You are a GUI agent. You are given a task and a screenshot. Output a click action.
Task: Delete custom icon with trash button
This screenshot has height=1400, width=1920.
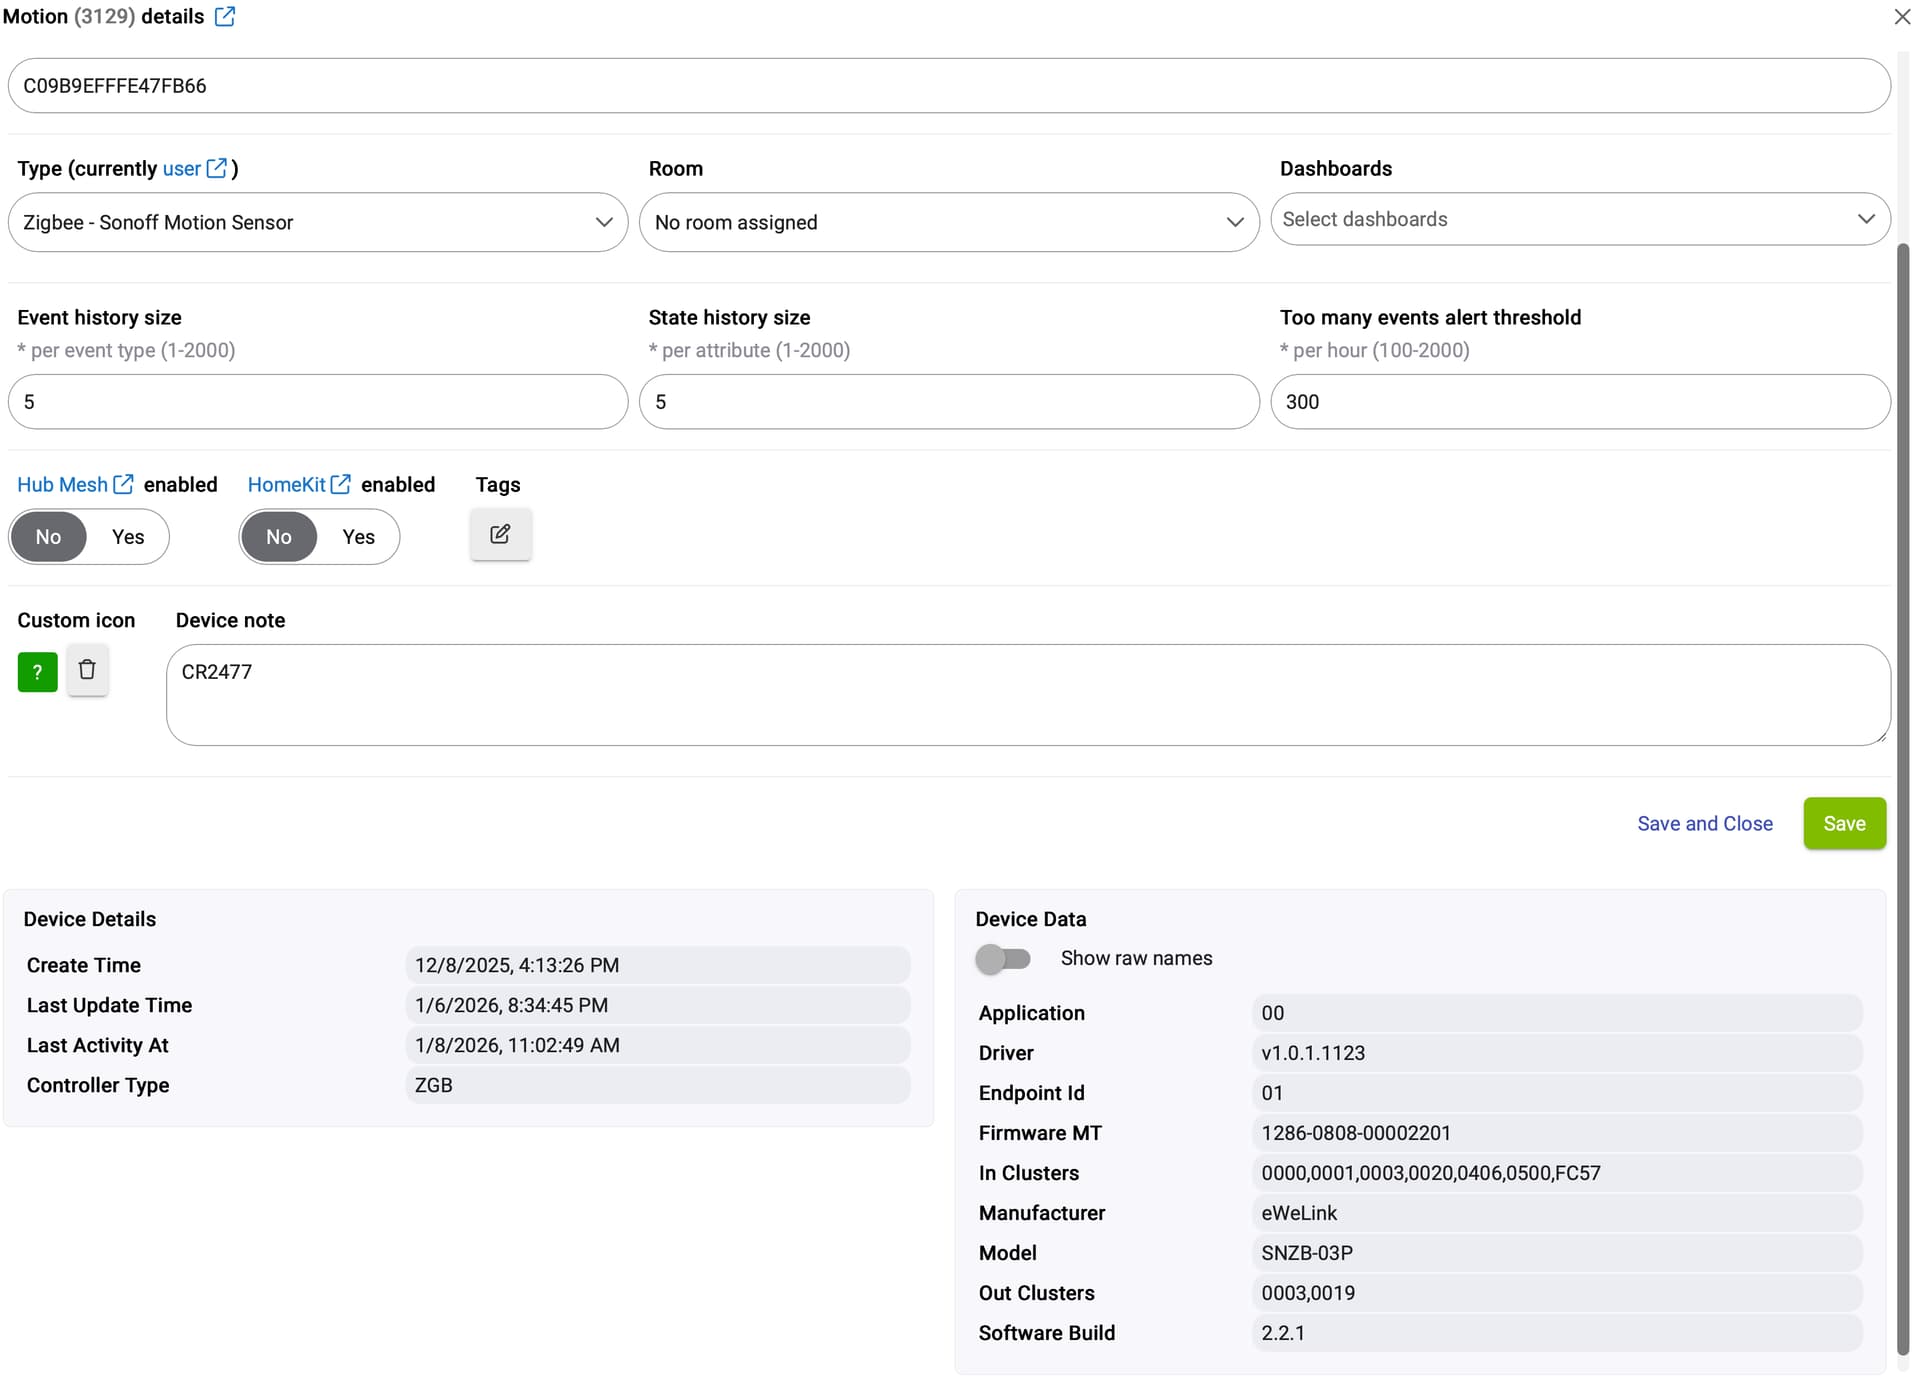tap(87, 670)
